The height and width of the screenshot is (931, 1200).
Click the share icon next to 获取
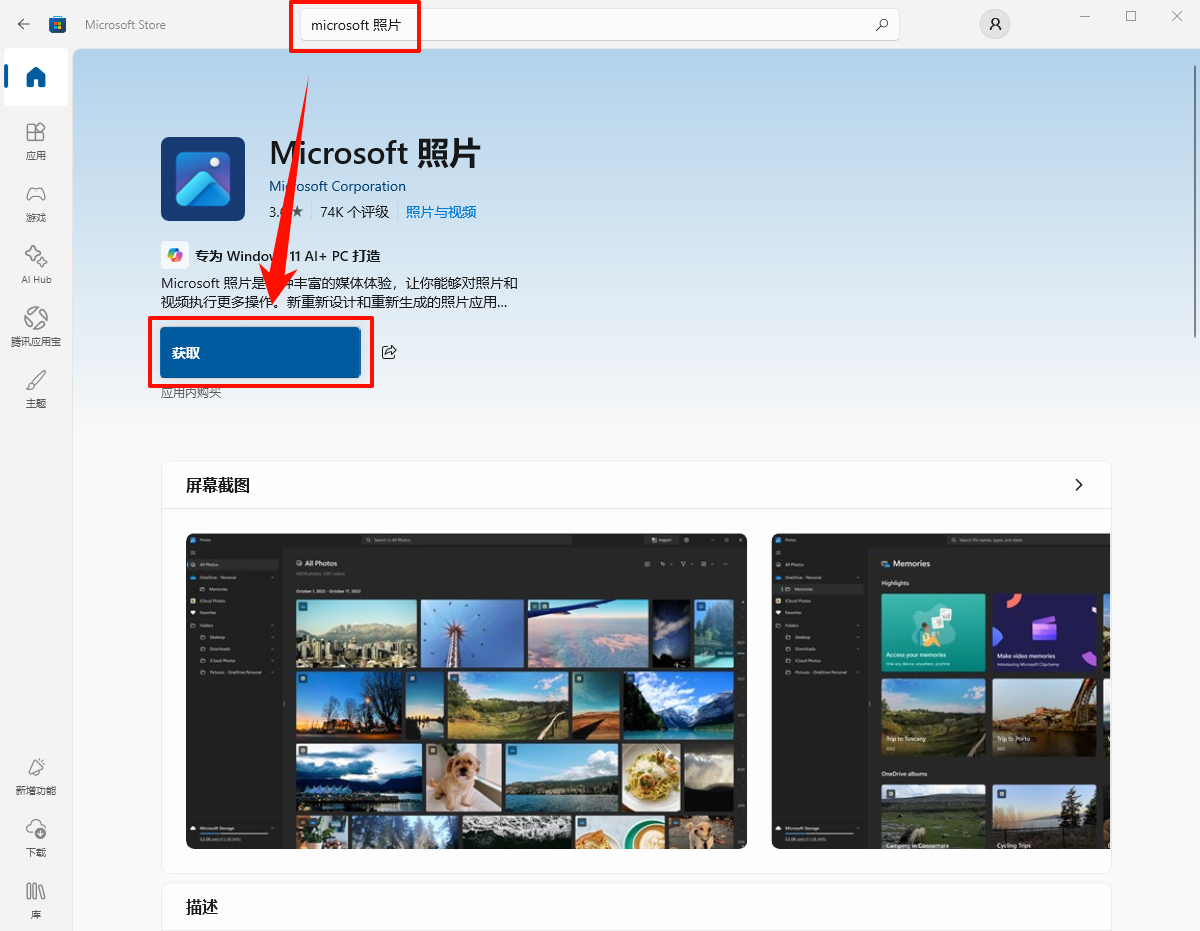coord(389,352)
